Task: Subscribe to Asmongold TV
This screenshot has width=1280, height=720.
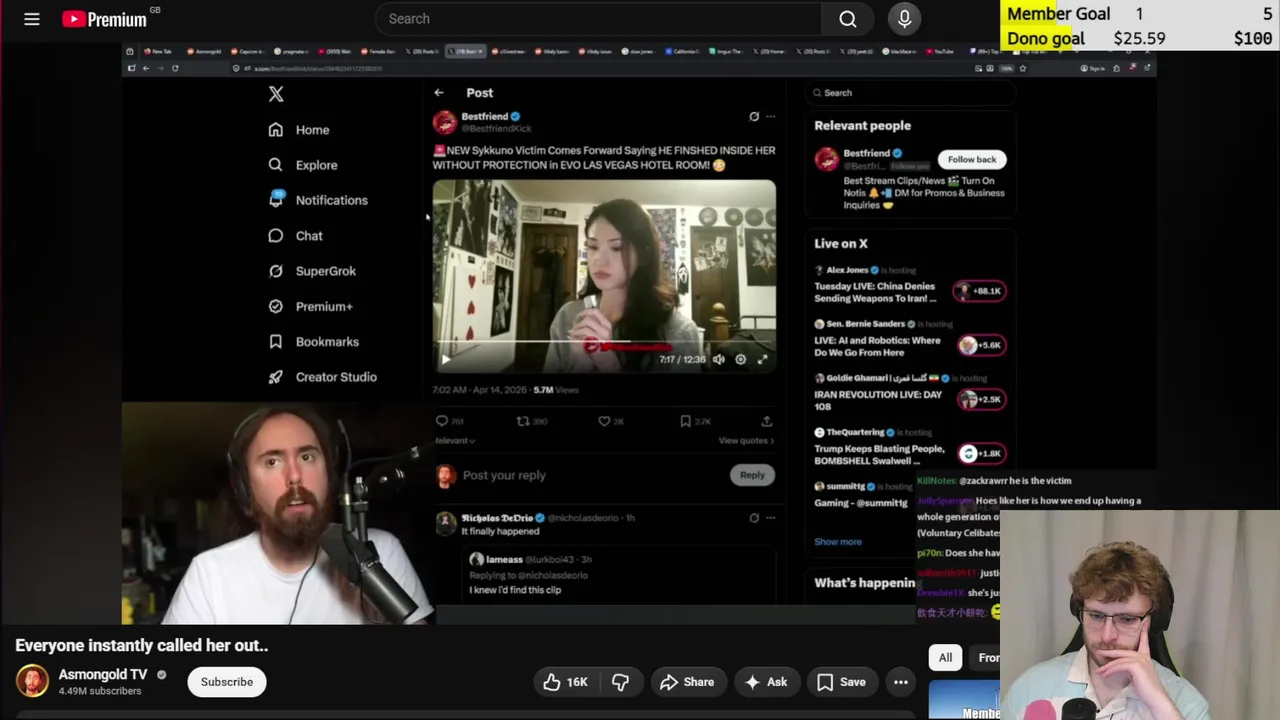Action: point(227,682)
